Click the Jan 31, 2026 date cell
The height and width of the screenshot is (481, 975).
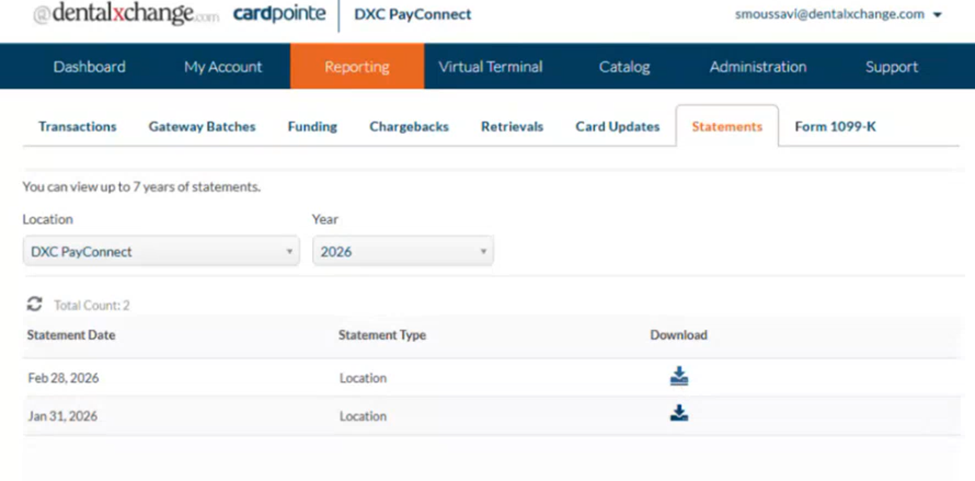click(x=62, y=416)
